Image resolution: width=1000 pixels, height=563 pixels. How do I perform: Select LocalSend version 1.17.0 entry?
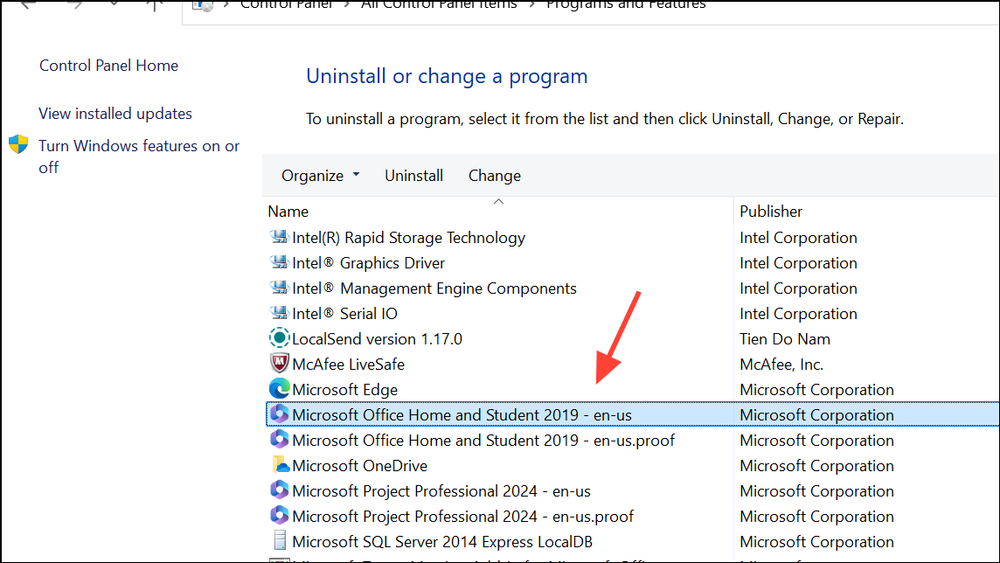click(x=377, y=339)
